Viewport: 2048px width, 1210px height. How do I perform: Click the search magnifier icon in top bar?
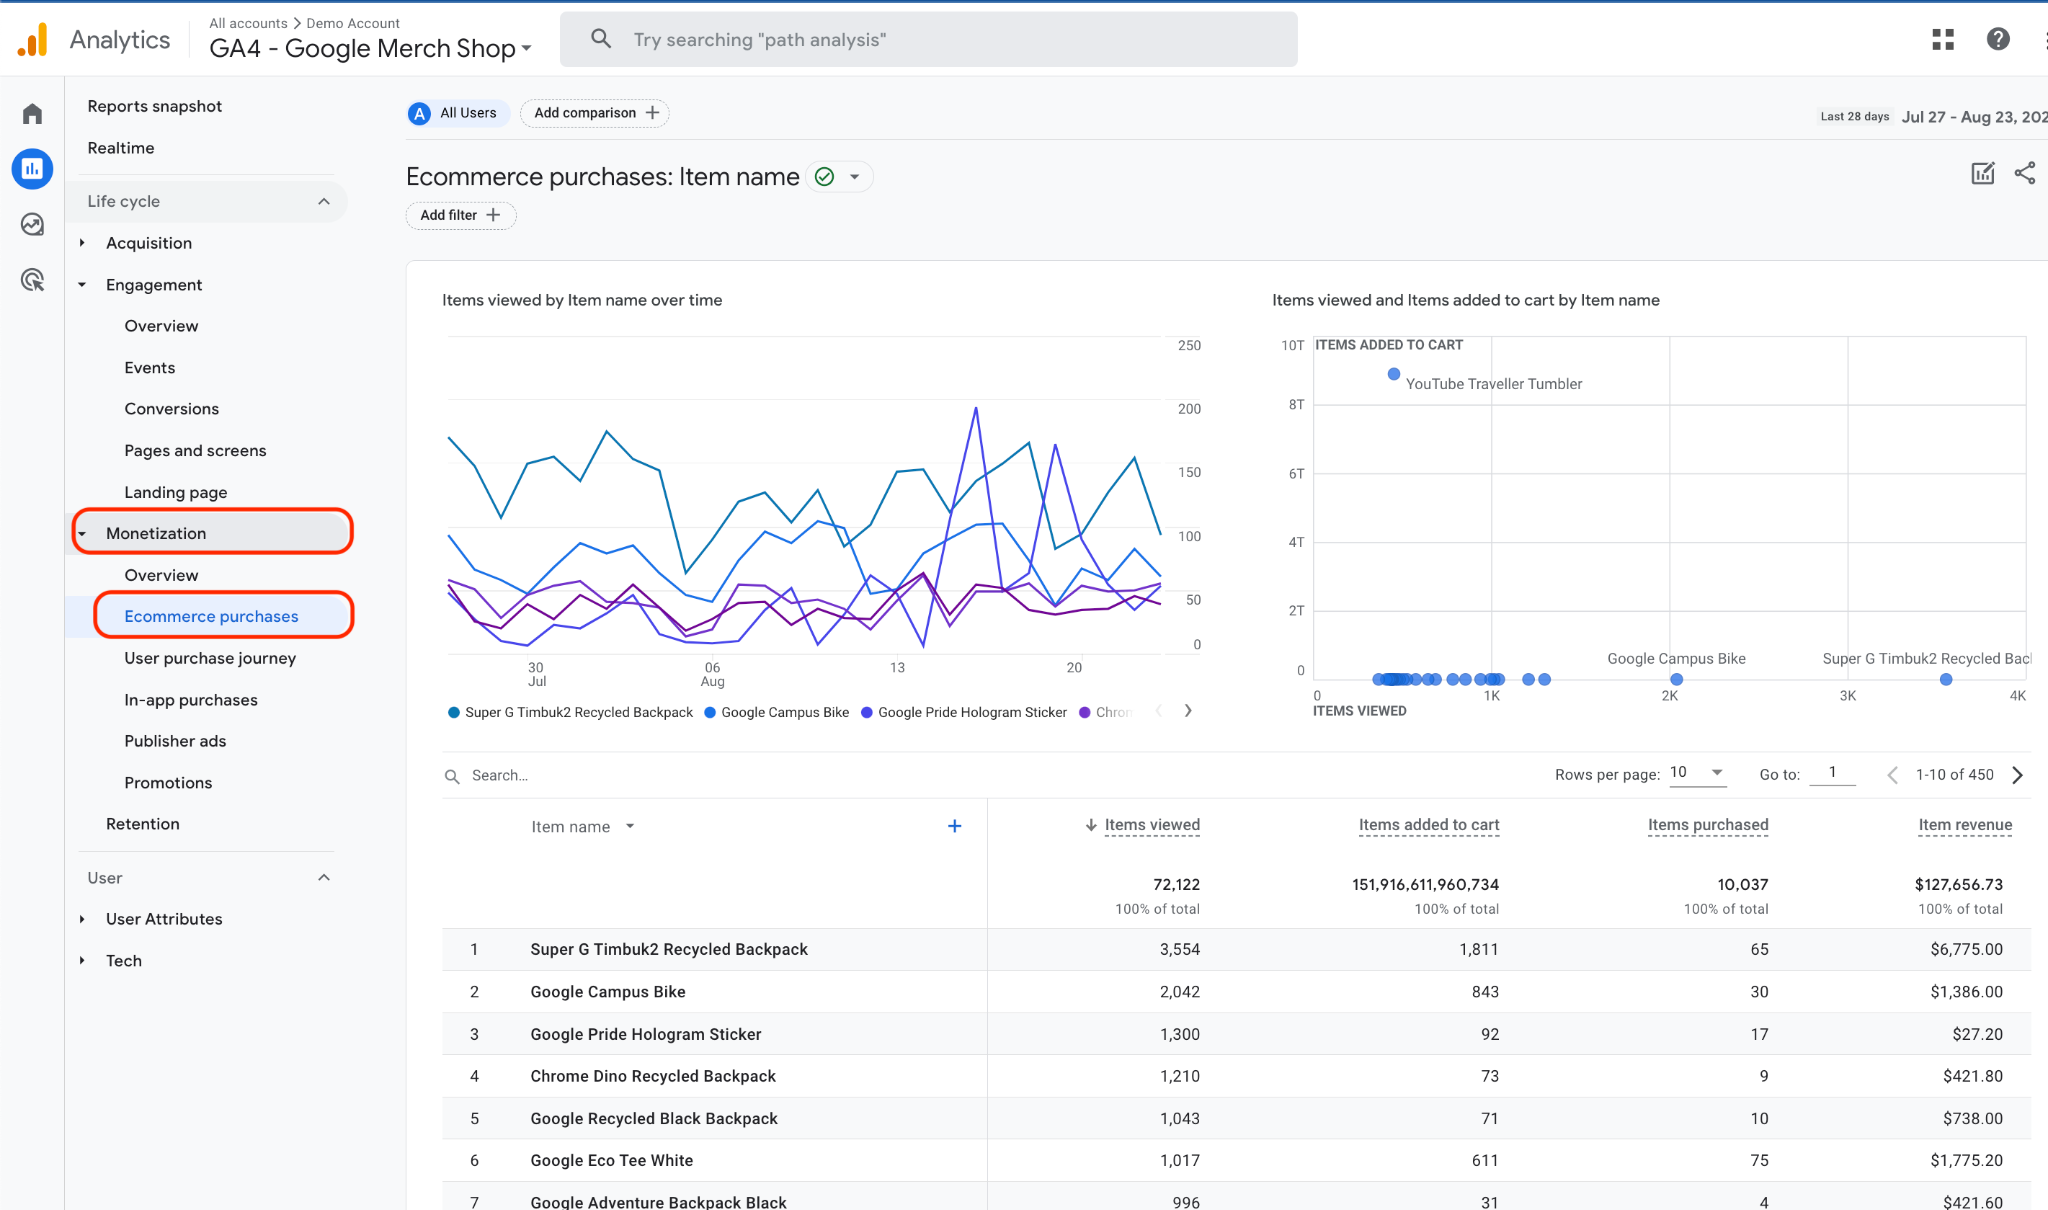click(601, 39)
